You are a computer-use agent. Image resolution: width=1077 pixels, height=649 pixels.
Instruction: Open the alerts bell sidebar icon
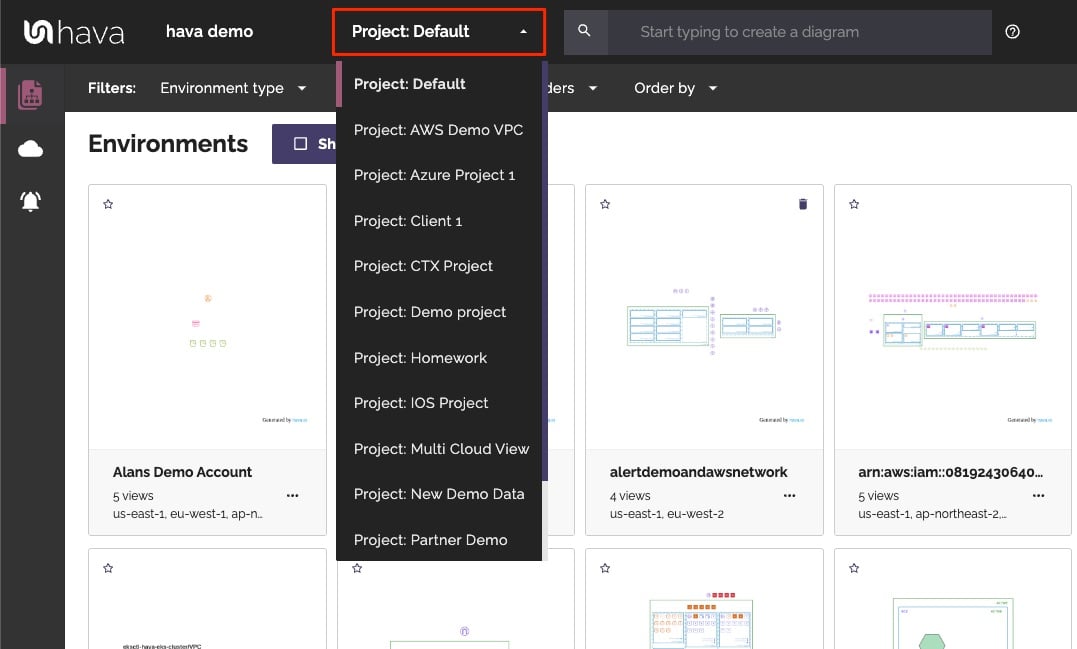pyautogui.click(x=31, y=202)
